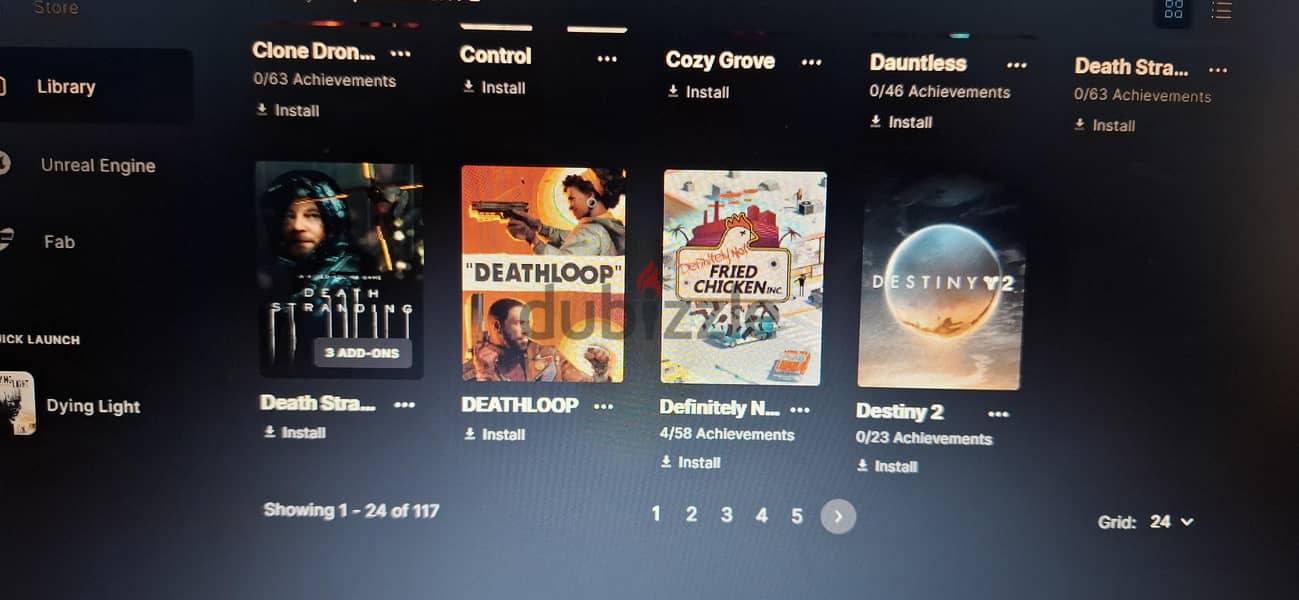
Task: Click Showing 1 - 24 of 117 text
Action: tap(351, 510)
